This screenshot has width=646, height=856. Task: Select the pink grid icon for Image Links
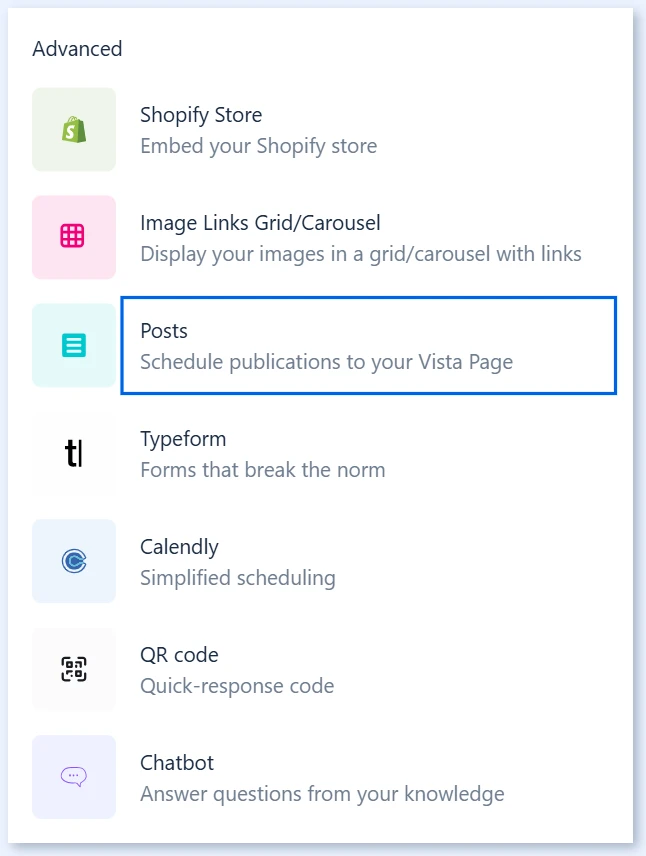[x=74, y=237]
